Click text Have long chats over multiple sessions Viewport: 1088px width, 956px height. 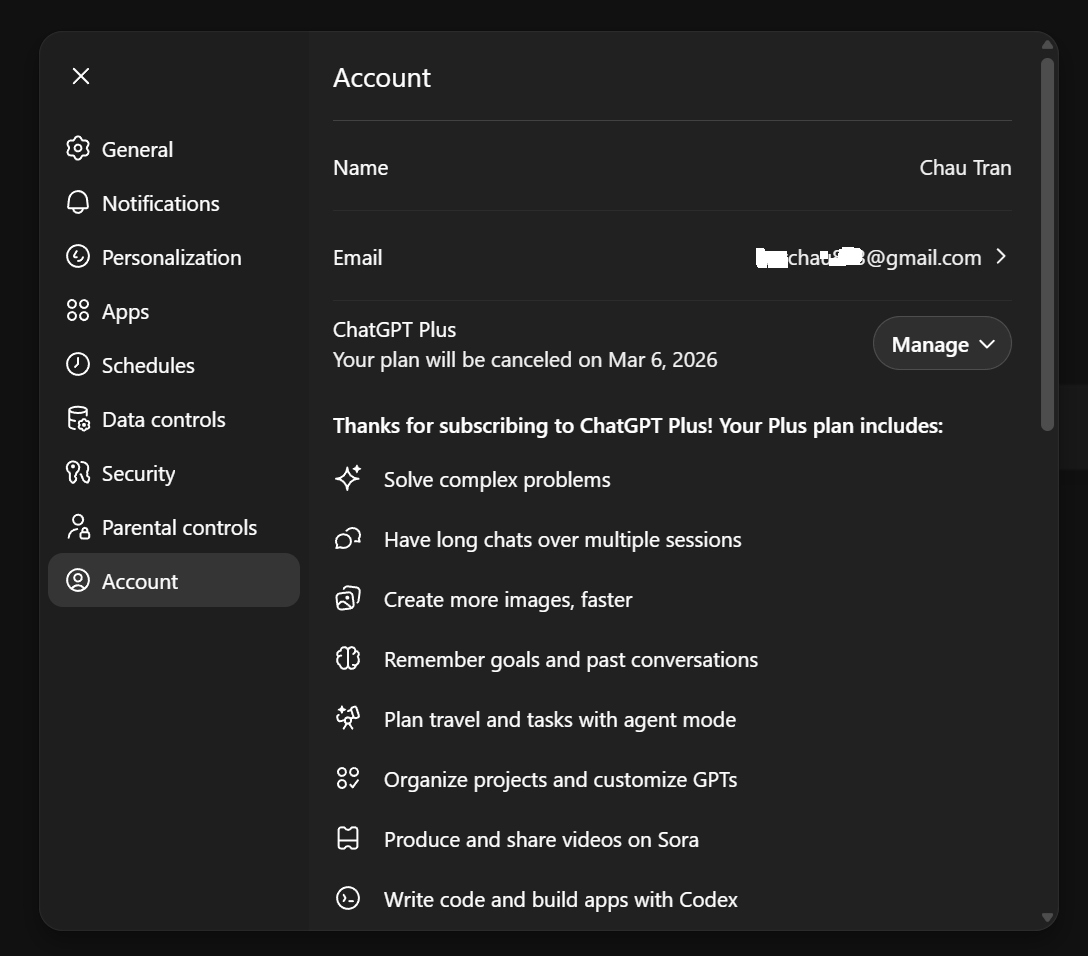(x=563, y=540)
